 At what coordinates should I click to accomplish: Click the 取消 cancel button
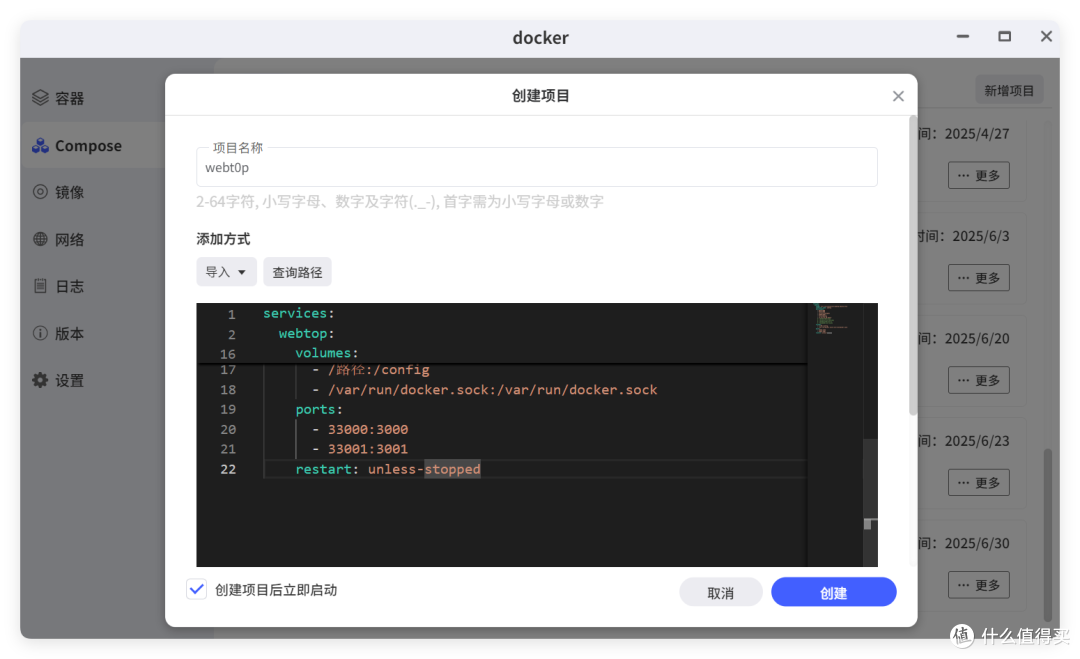[x=720, y=592]
